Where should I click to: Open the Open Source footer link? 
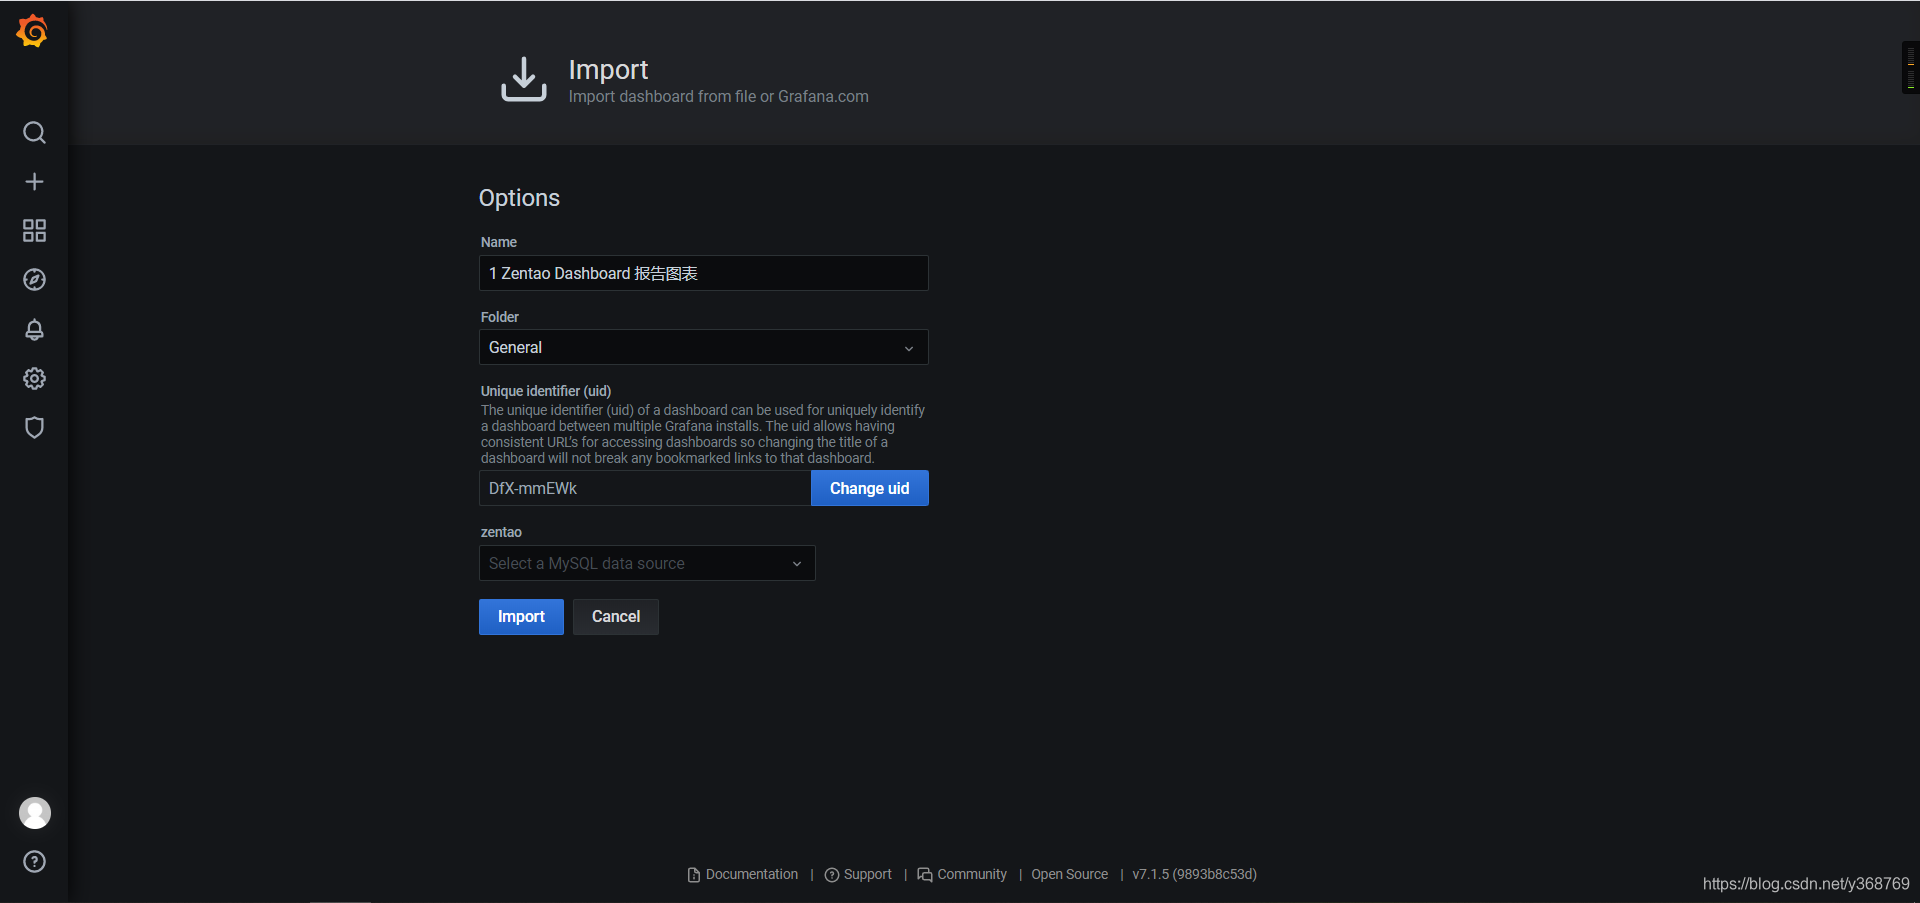(x=1070, y=874)
